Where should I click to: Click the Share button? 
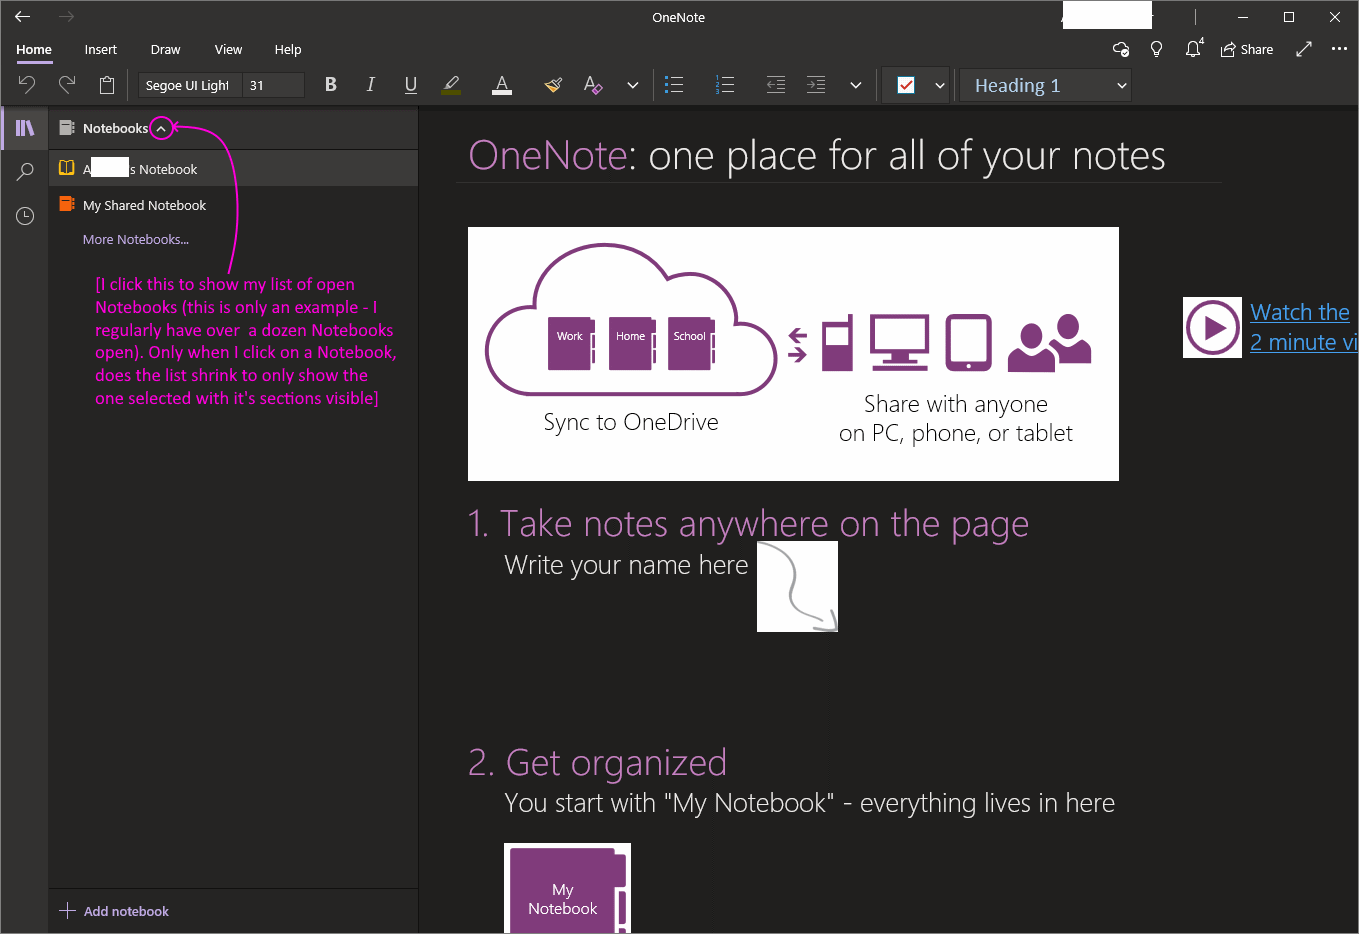tap(1247, 49)
